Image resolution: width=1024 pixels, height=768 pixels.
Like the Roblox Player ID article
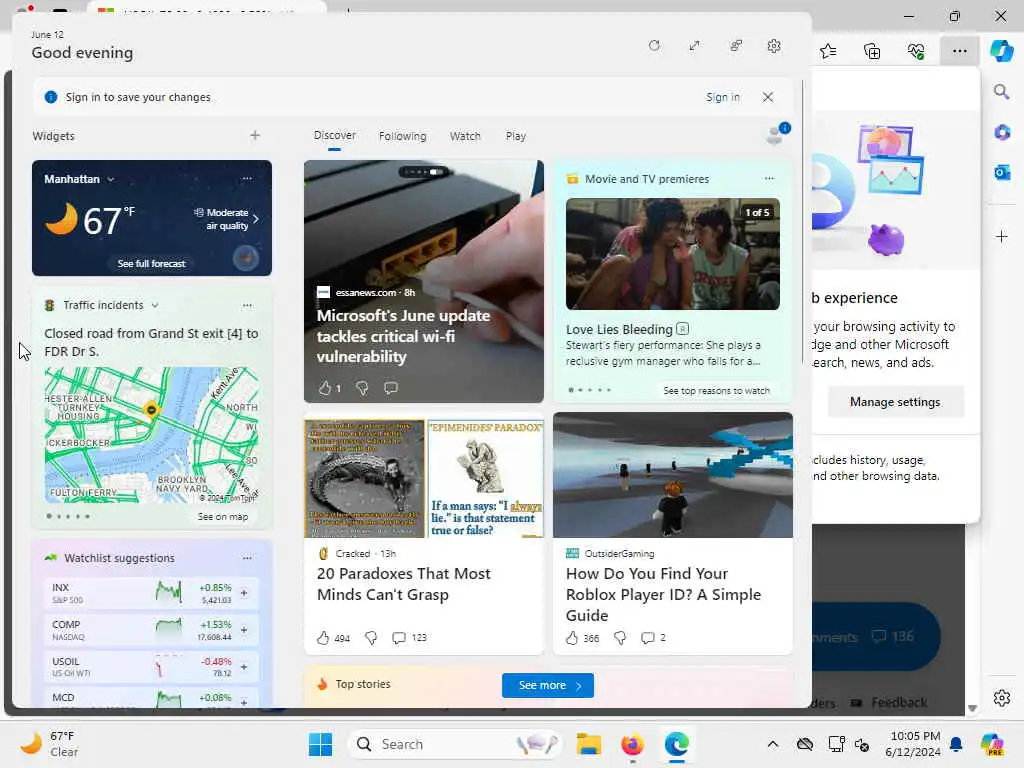click(572, 637)
